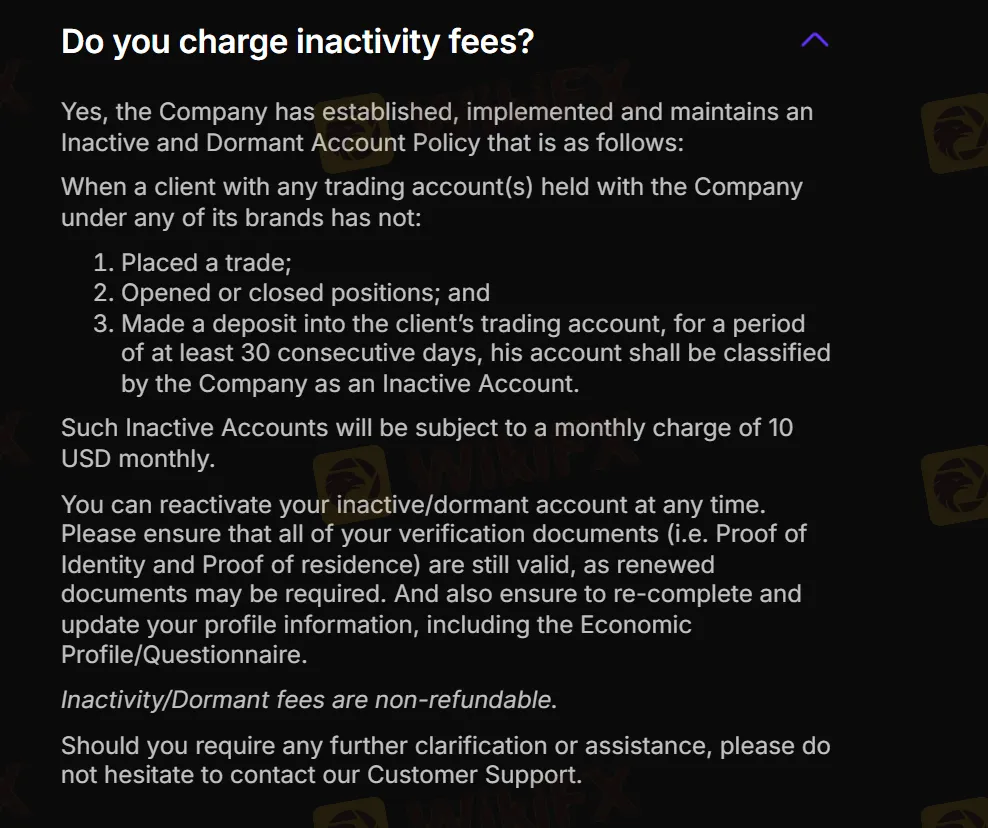Select the "Opened or closed positions; and" item

click(x=305, y=293)
